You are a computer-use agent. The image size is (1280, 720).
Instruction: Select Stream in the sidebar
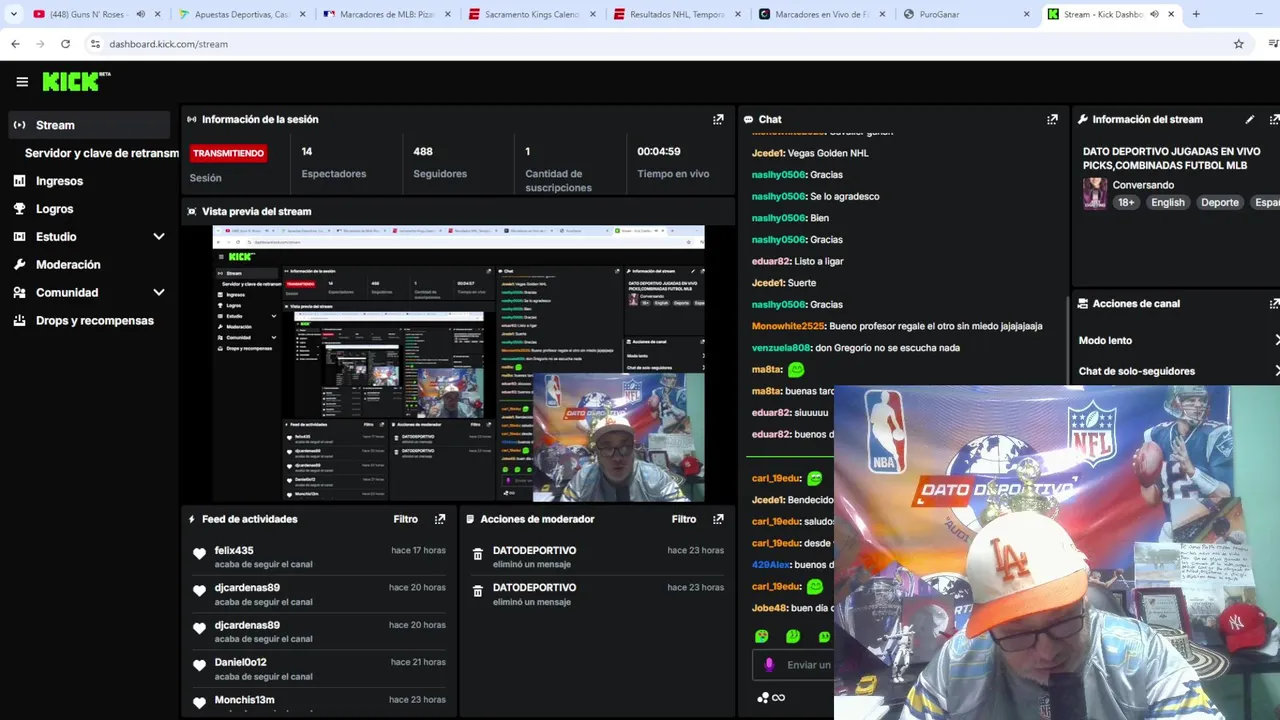coord(89,125)
